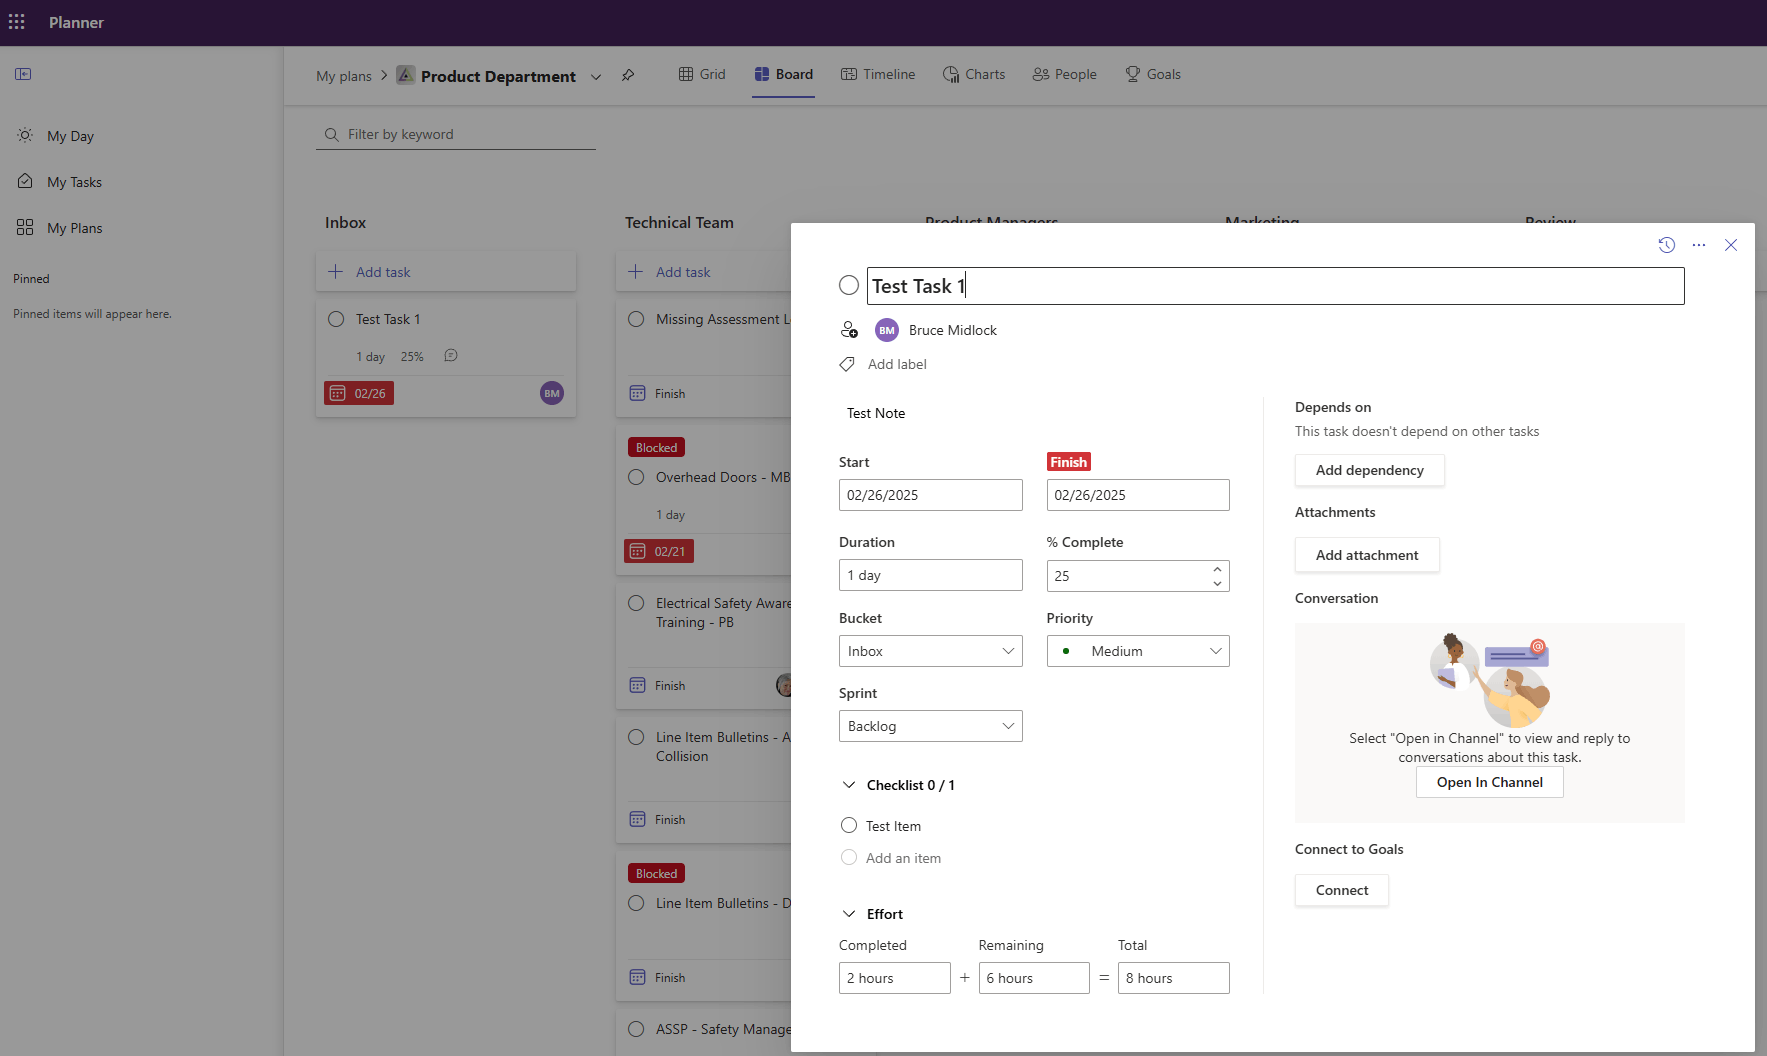Open the Bucket dropdown showing Inbox
The width and height of the screenshot is (1767, 1056).
930,651
